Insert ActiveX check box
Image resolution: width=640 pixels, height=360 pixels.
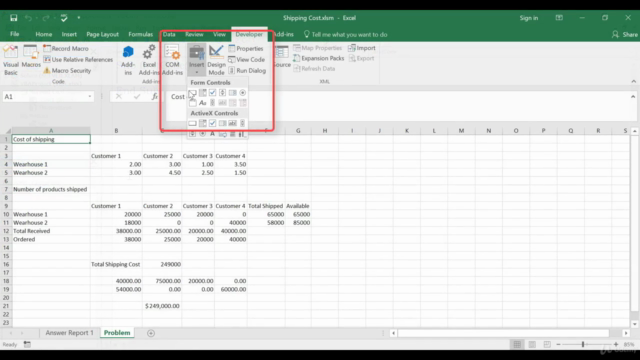212,123
